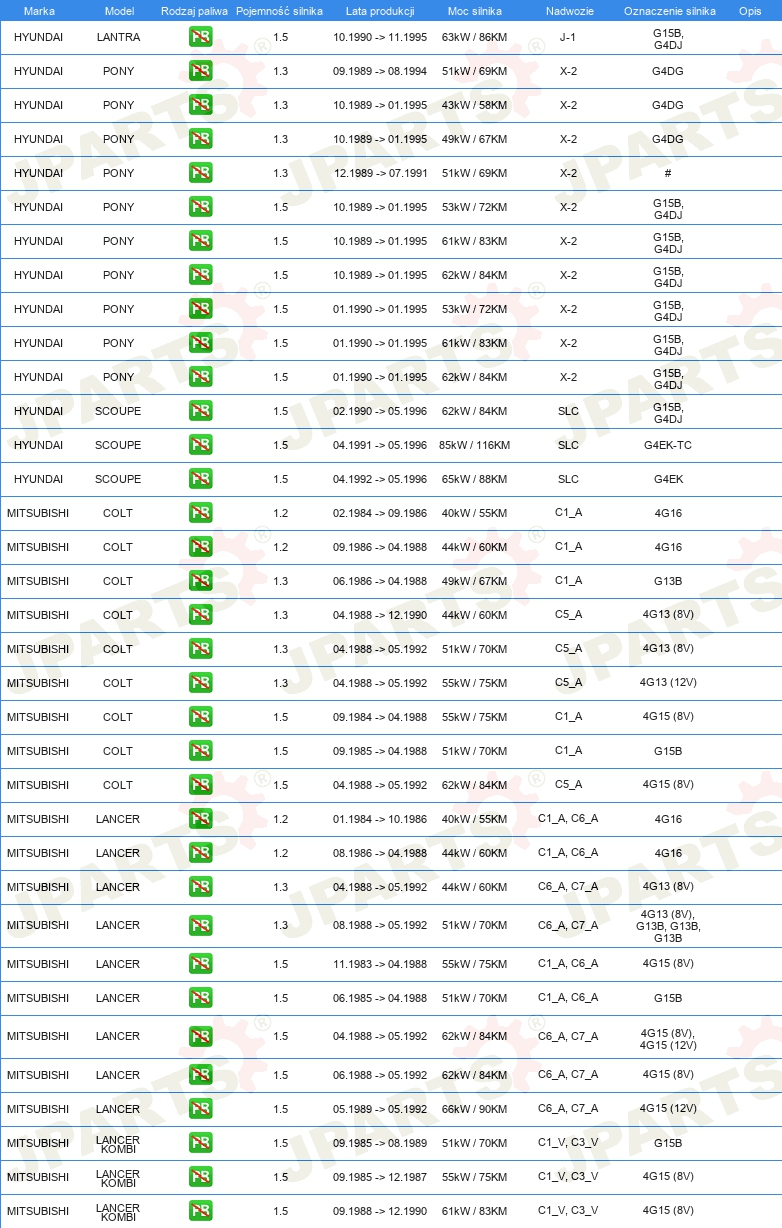The width and height of the screenshot is (782, 1228).
Task: Click petrol icon in Lancer Kombi 09.1985 -> 12.1987 row
Action: (200, 1178)
